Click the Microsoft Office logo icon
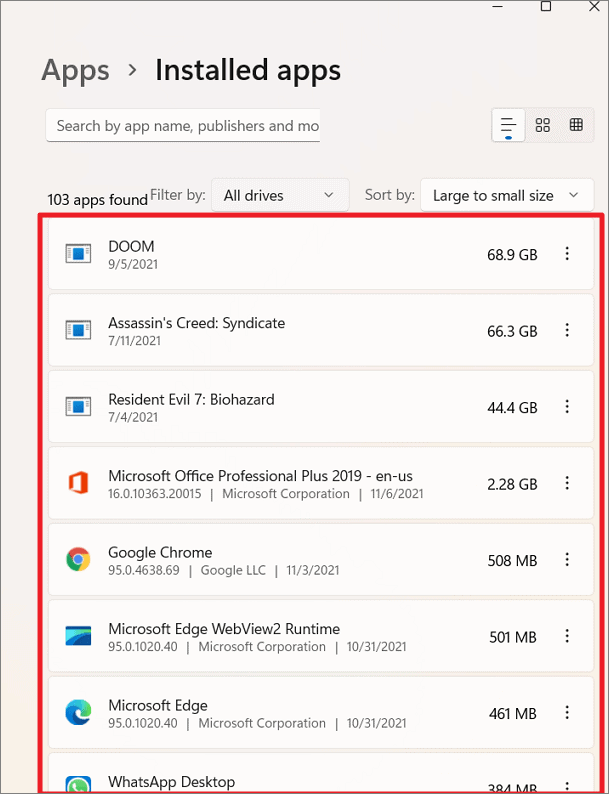 click(78, 483)
